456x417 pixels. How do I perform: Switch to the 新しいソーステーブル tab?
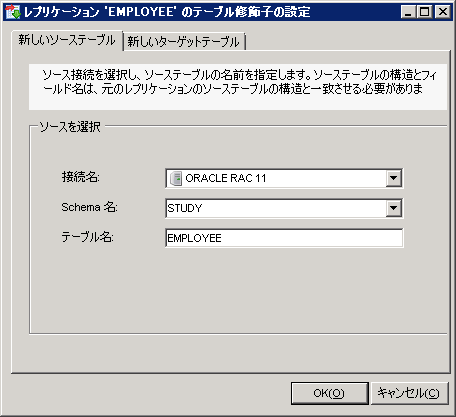tap(67, 40)
